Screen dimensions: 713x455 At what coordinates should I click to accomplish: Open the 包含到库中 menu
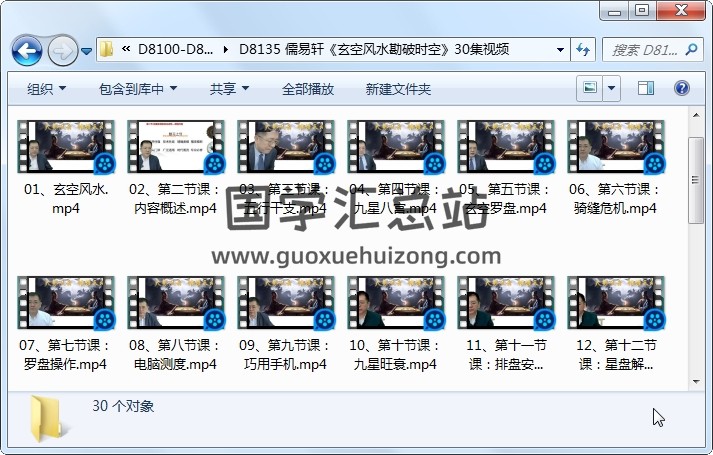[138, 89]
